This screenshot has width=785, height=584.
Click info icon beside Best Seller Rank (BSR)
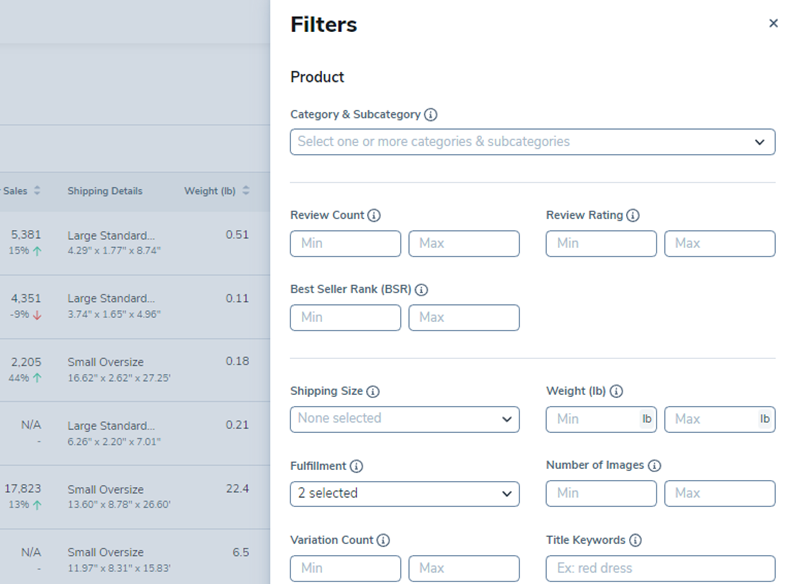[x=421, y=290]
